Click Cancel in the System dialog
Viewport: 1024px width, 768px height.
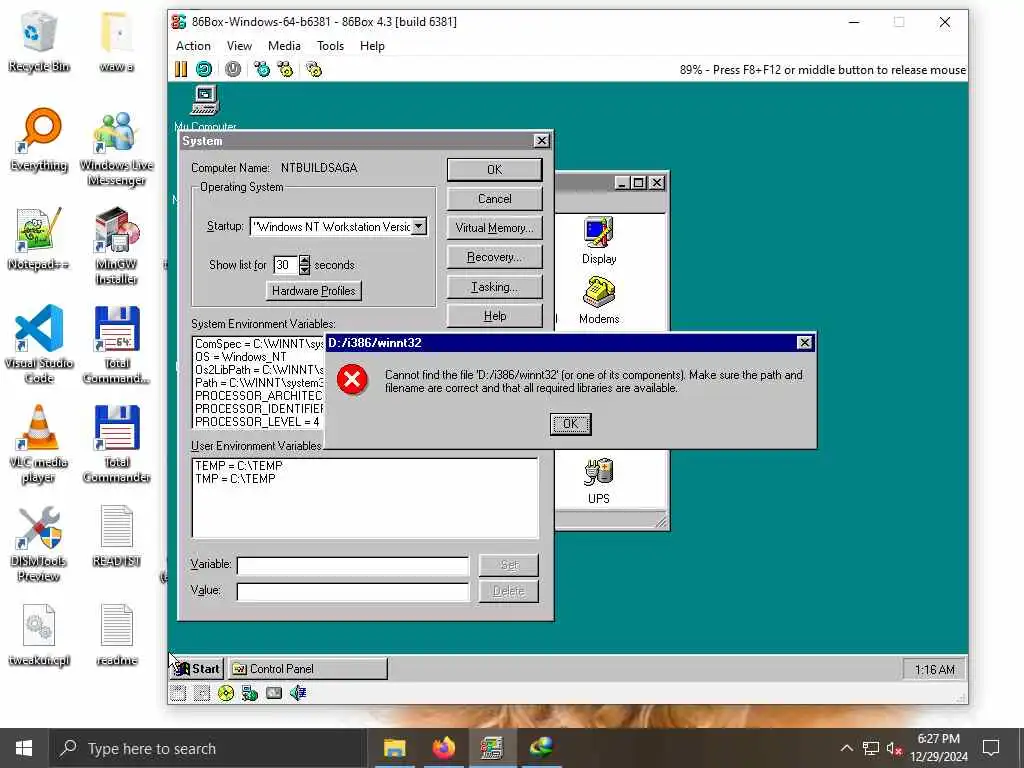(494, 199)
